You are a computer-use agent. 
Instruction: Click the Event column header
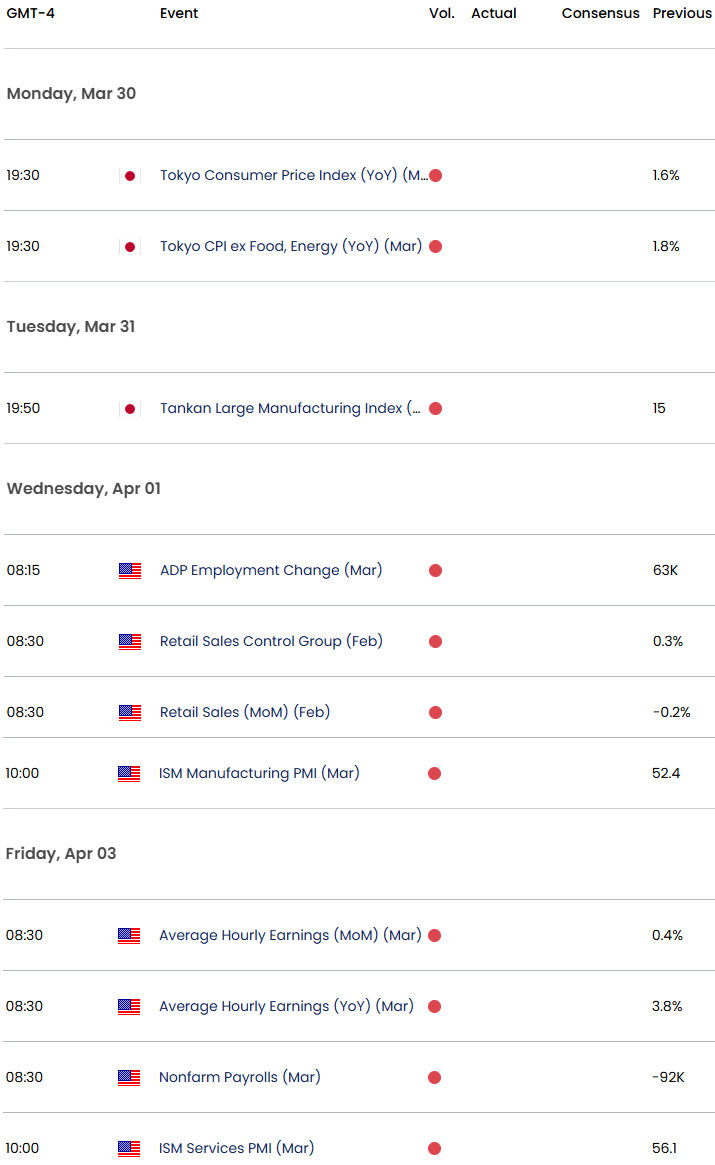(179, 13)
